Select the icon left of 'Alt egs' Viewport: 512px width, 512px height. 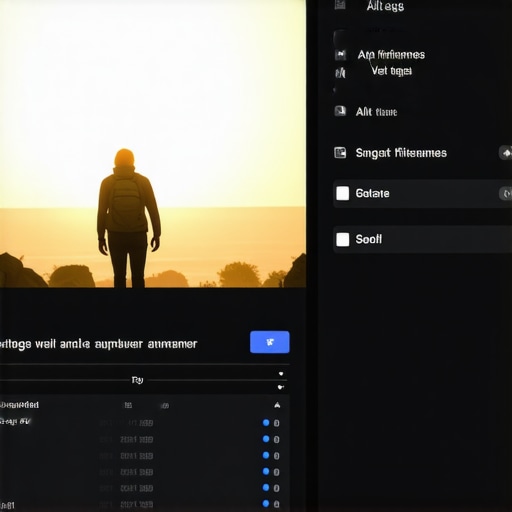(x=340, y=5)
